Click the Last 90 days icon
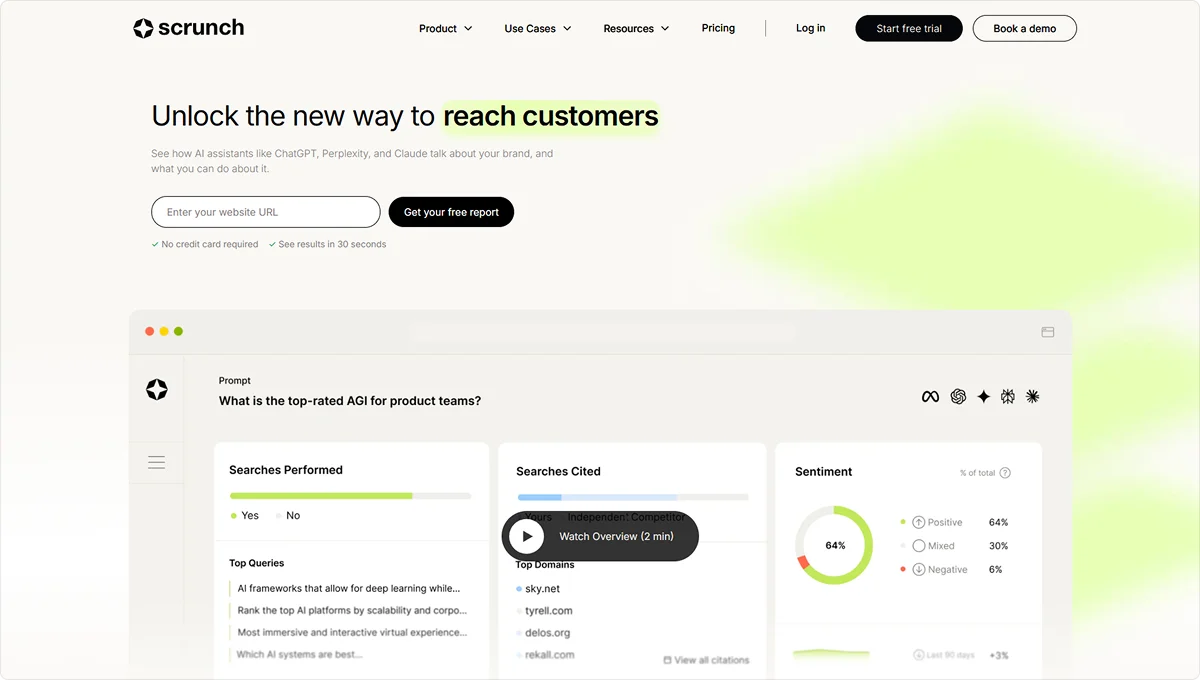1200x680 pixels. tap(918, 655)
